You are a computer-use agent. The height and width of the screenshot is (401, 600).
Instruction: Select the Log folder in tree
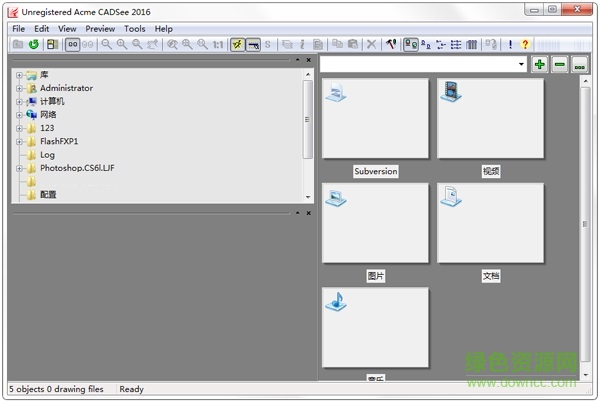tap(47, 155)
